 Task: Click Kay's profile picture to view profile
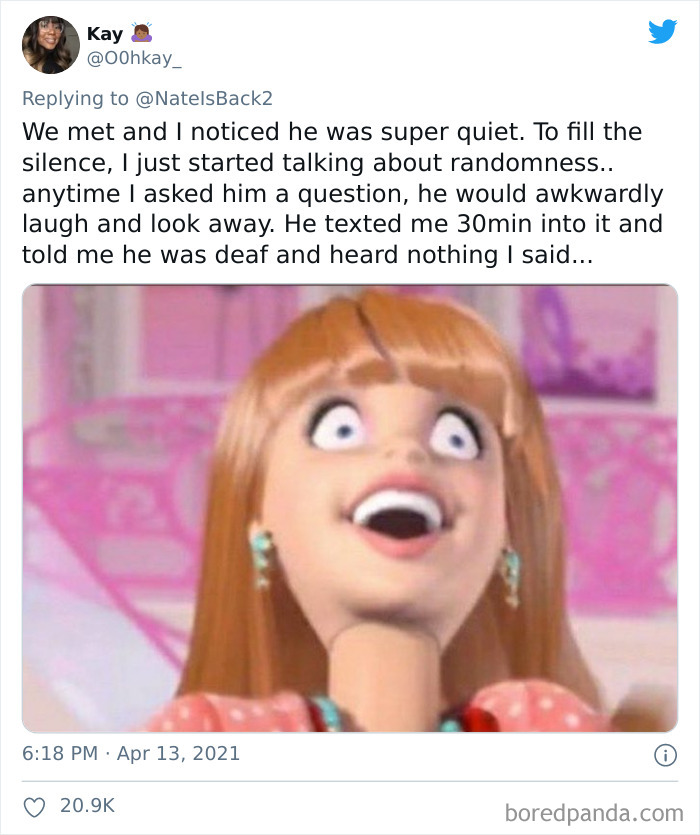[x=48, y=43]
